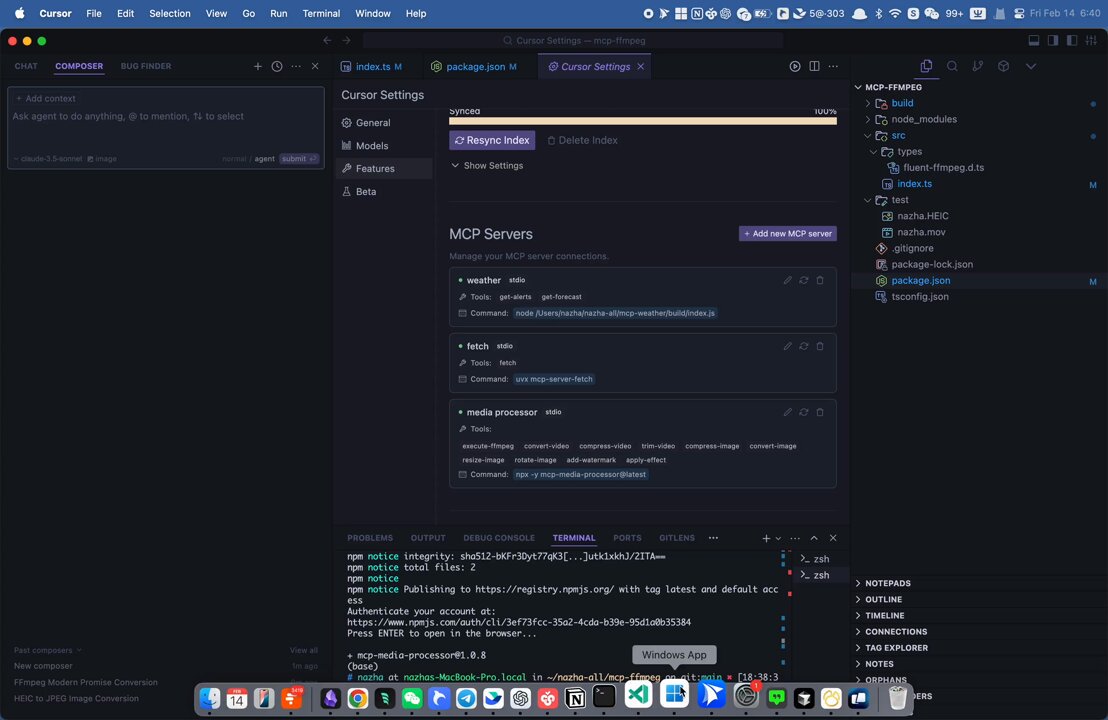This screenshot has width=1108, height=720.
Task: Maximize the terminal panel with caret icon
Action: (x=814, y=538)
